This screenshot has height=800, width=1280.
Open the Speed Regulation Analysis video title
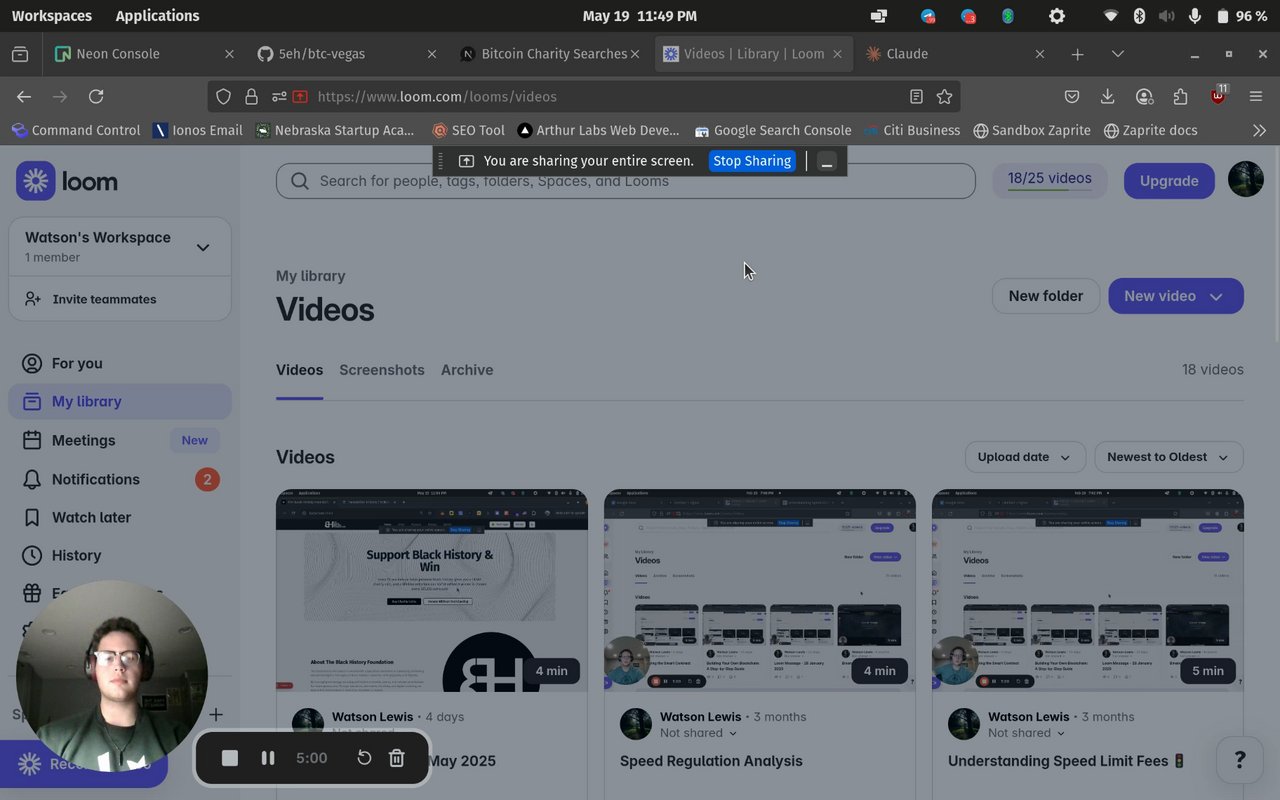[x=711, y=761]
